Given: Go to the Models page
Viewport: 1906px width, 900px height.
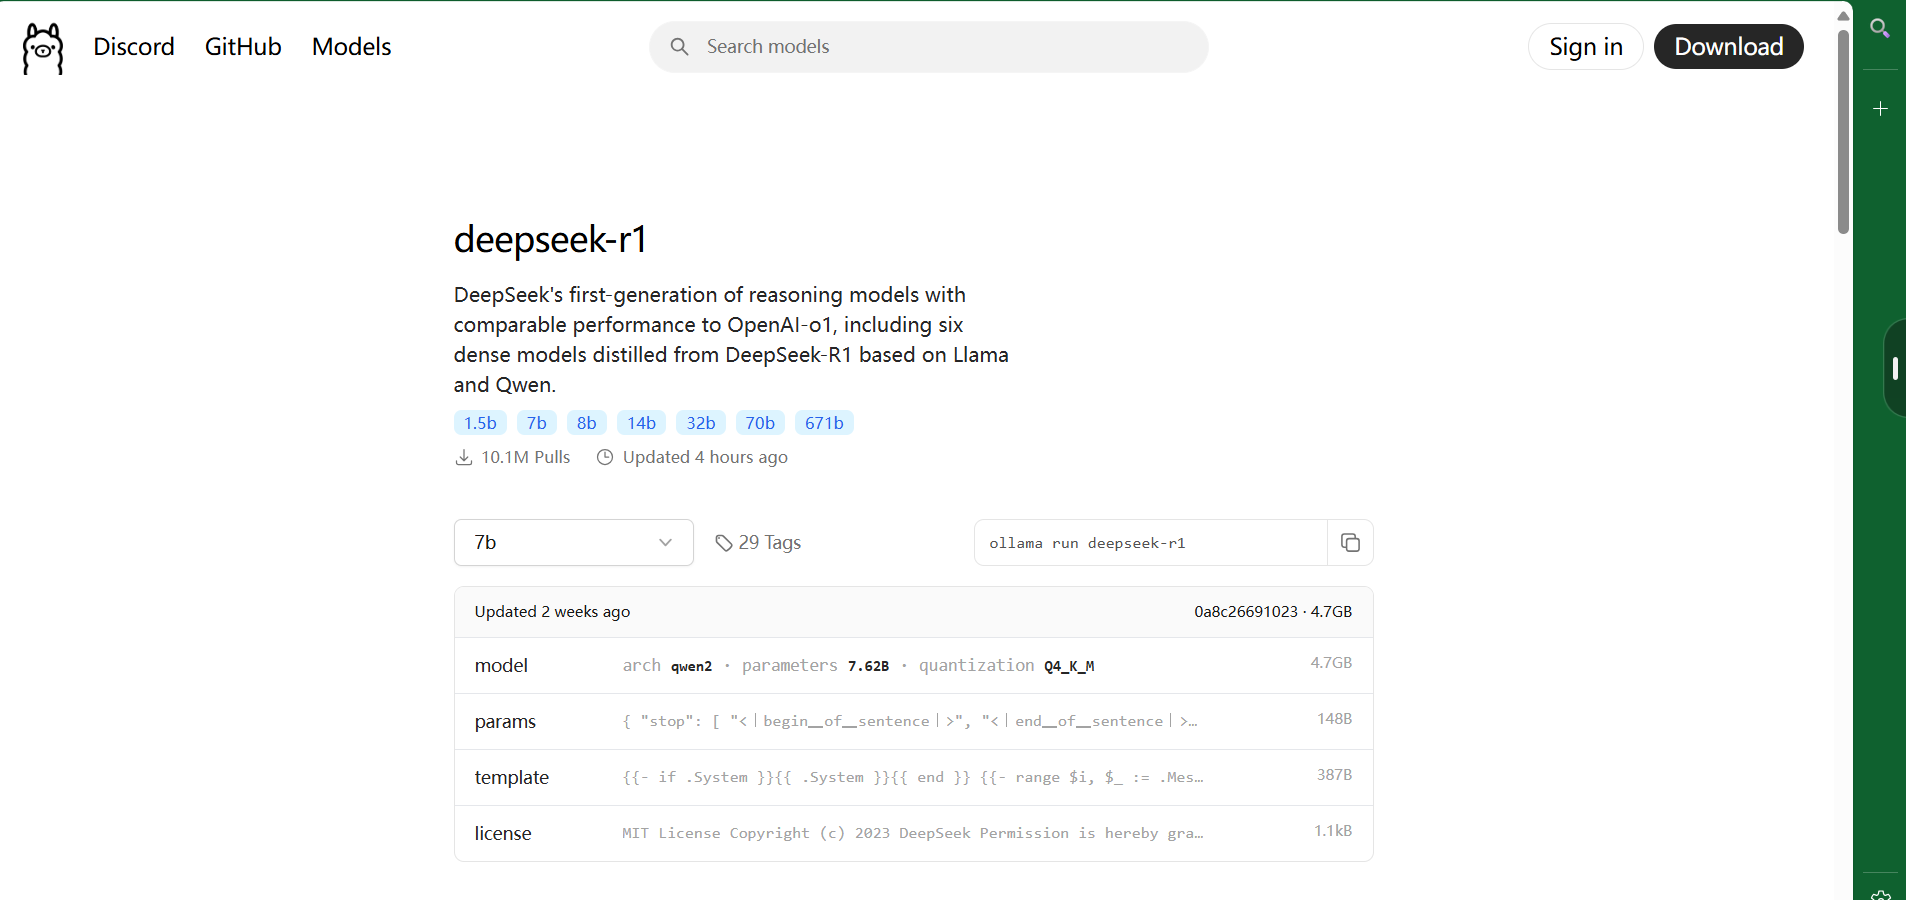Looking at the screenshot, I should tap(351, 47).
